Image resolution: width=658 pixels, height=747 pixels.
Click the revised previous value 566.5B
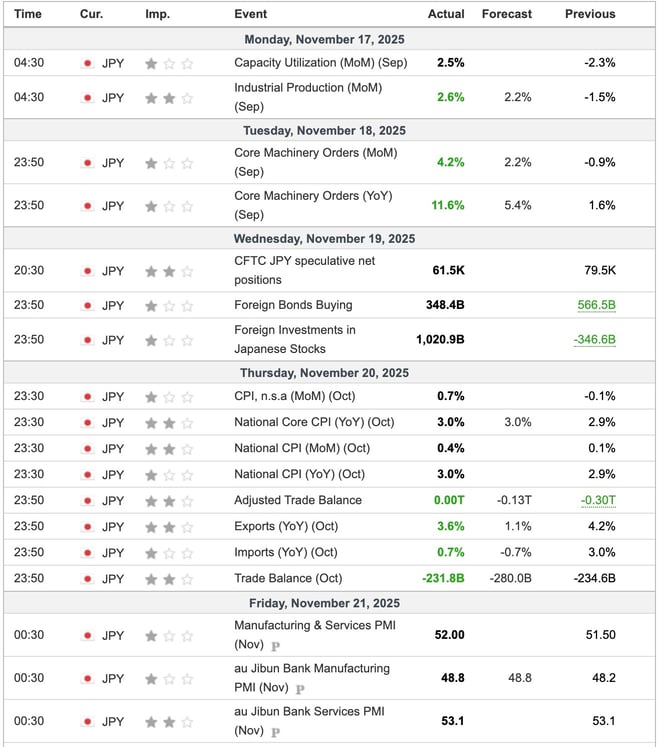coord(596,305)
